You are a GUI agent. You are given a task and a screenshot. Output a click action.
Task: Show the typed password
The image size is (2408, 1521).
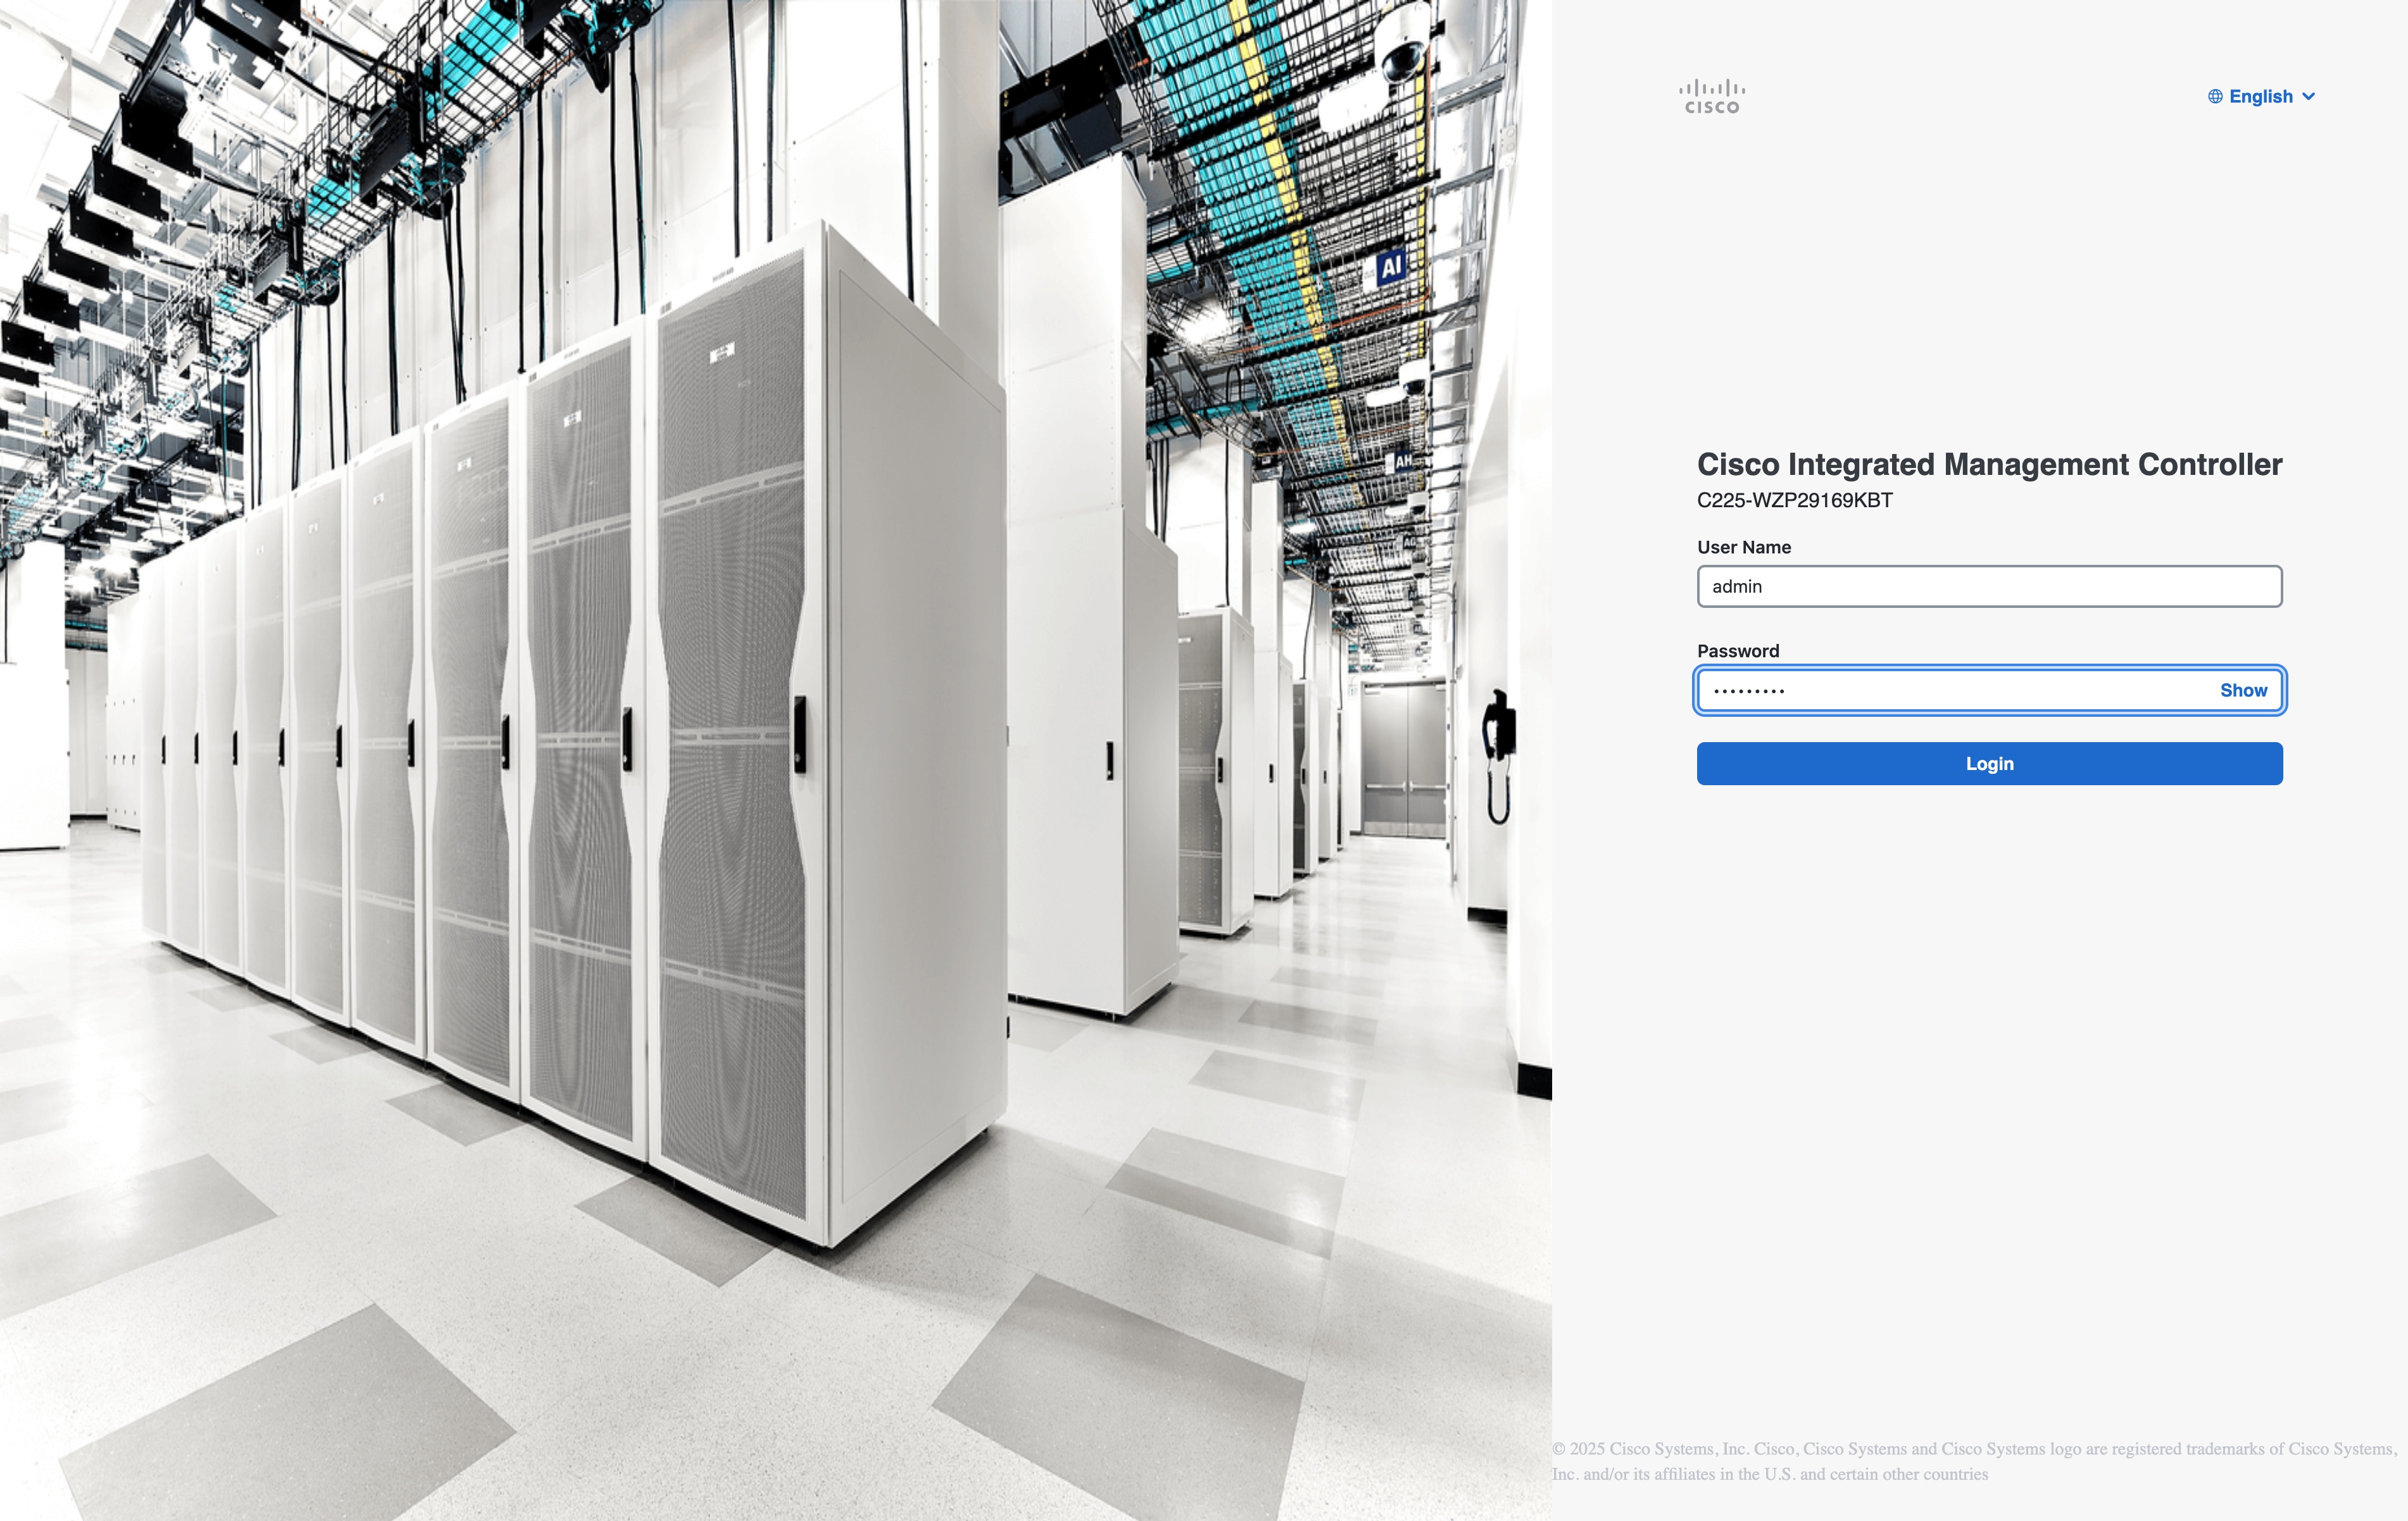pos(2243,690)
